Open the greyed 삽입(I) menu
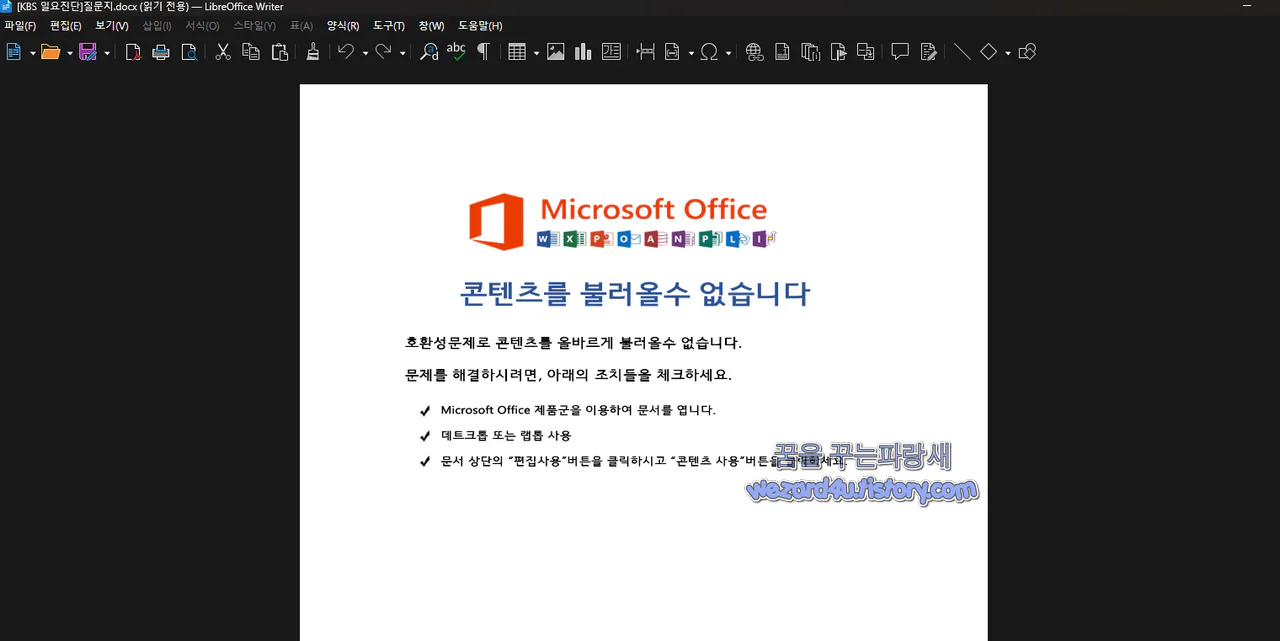Image resolution: width=1280 pixels, height=641 pixels. pyautogui.click(x=157, y=26)
